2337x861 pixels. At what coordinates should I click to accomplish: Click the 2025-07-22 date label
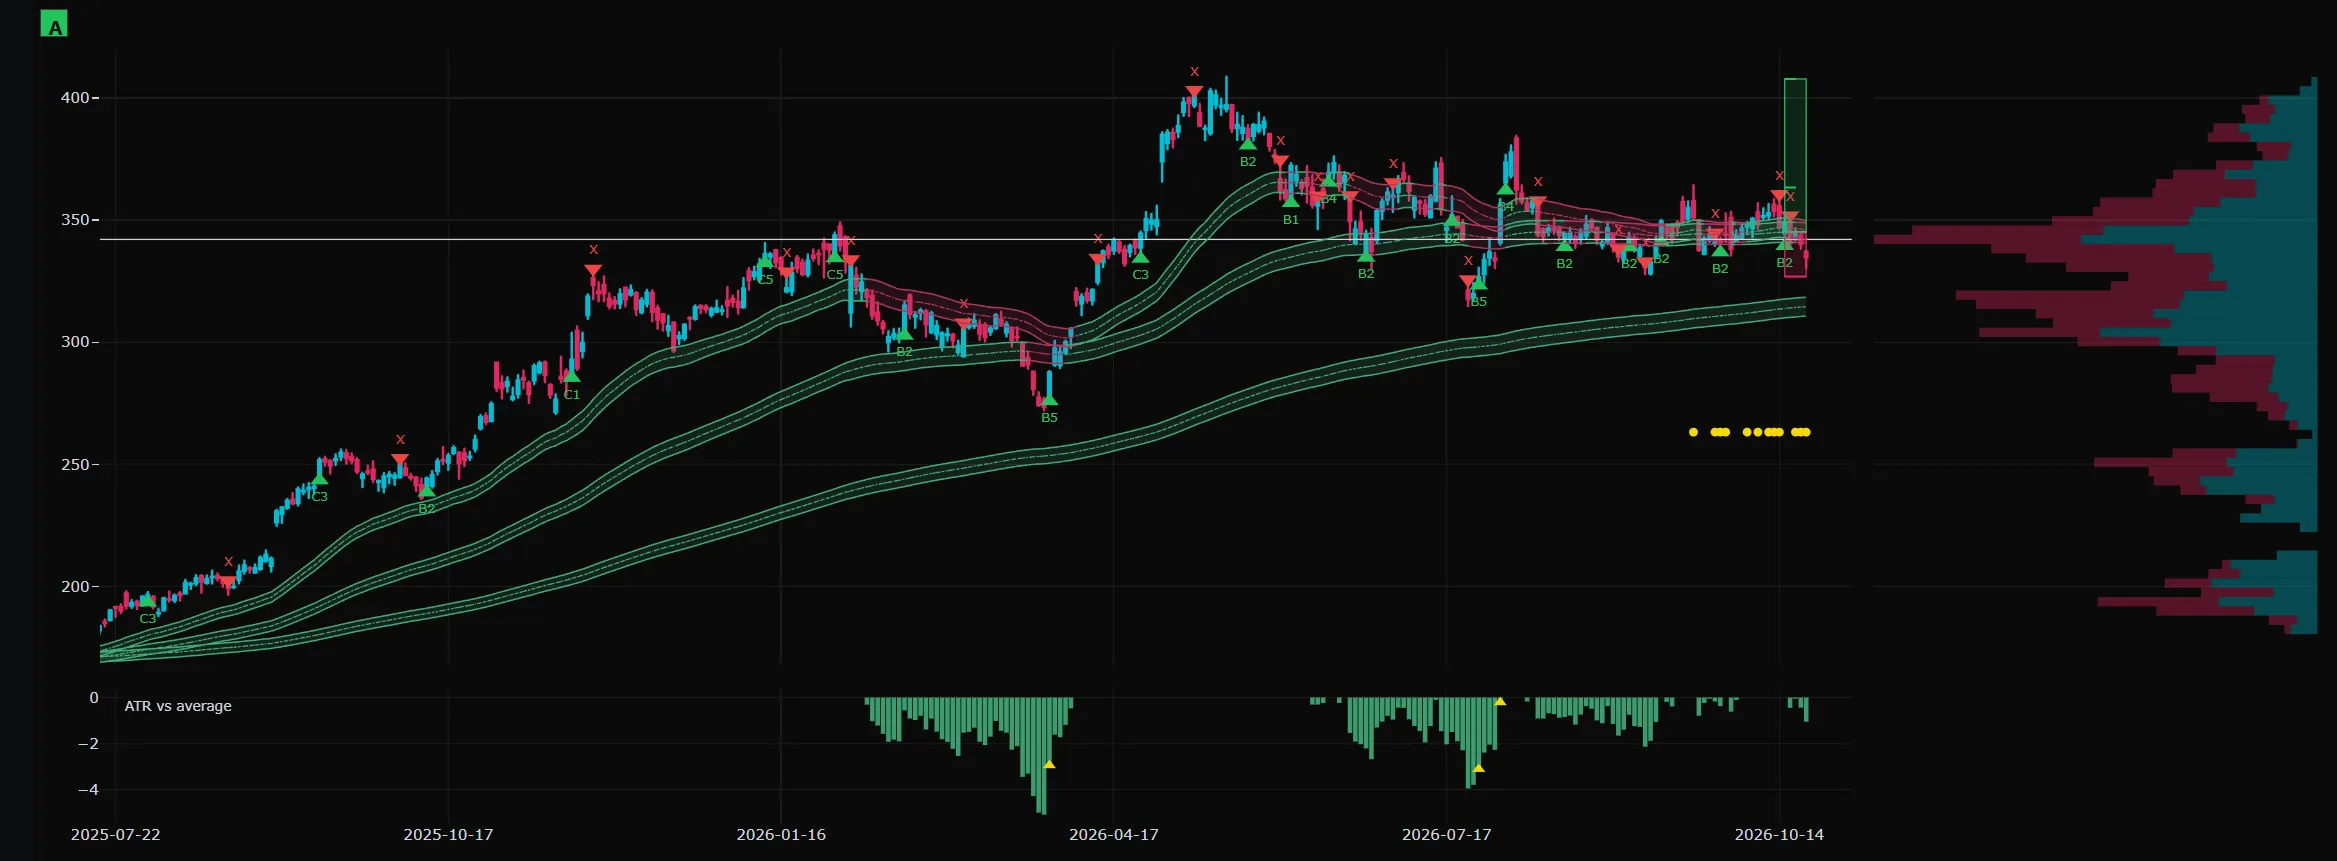[115, 834]
